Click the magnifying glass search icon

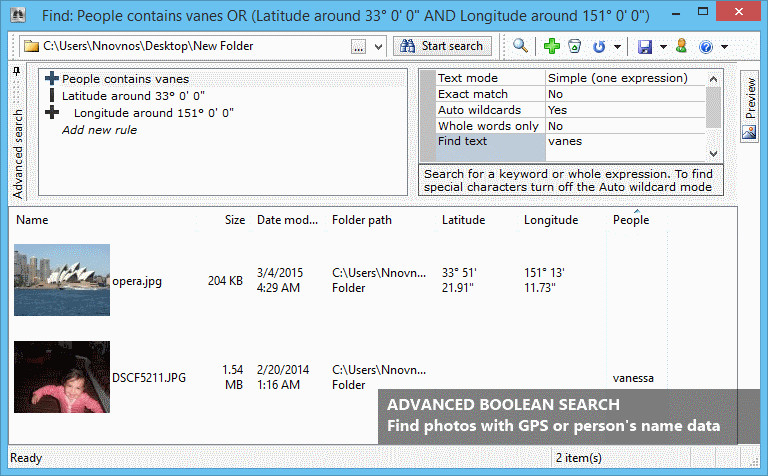click(x=520, y=46)
